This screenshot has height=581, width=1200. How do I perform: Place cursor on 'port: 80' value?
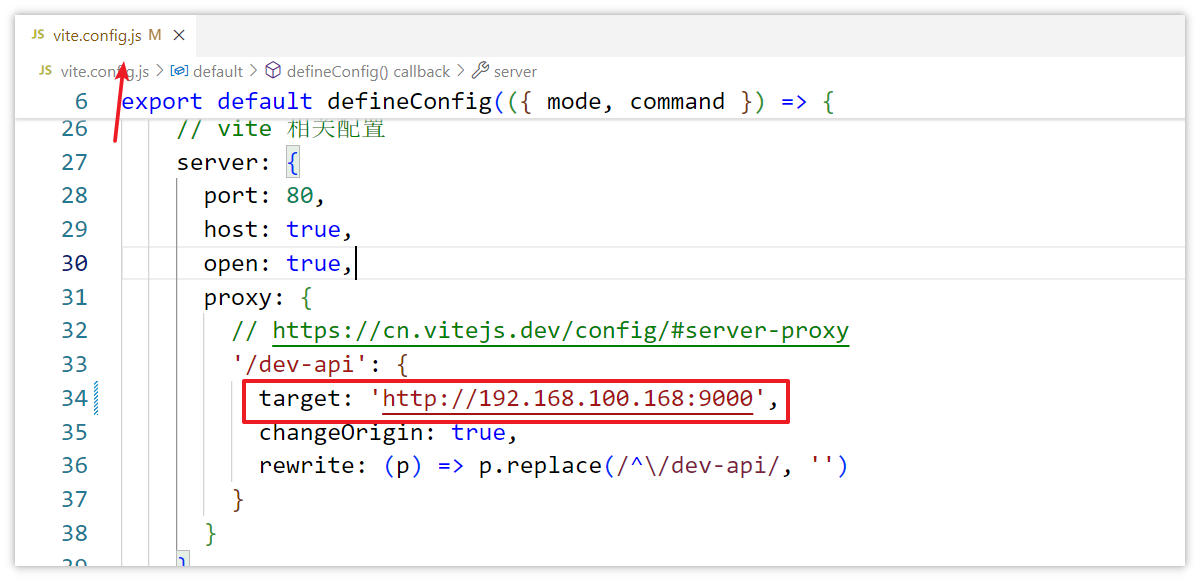point(300,196)
